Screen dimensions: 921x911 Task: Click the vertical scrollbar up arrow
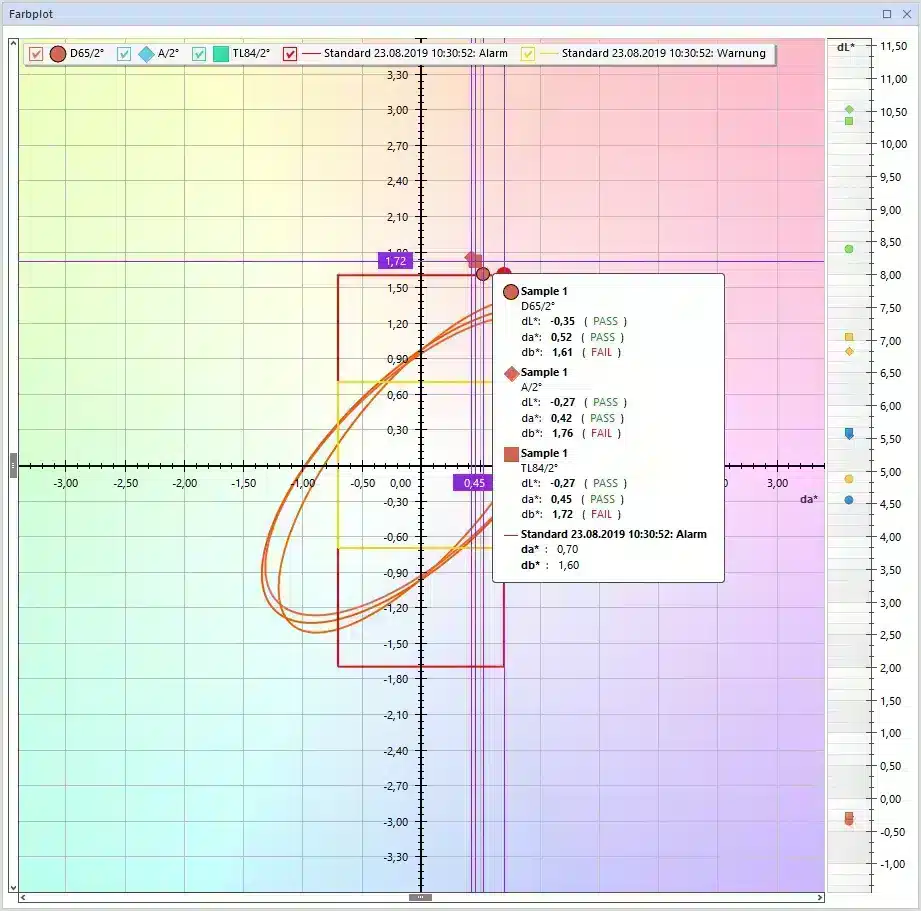13,44
